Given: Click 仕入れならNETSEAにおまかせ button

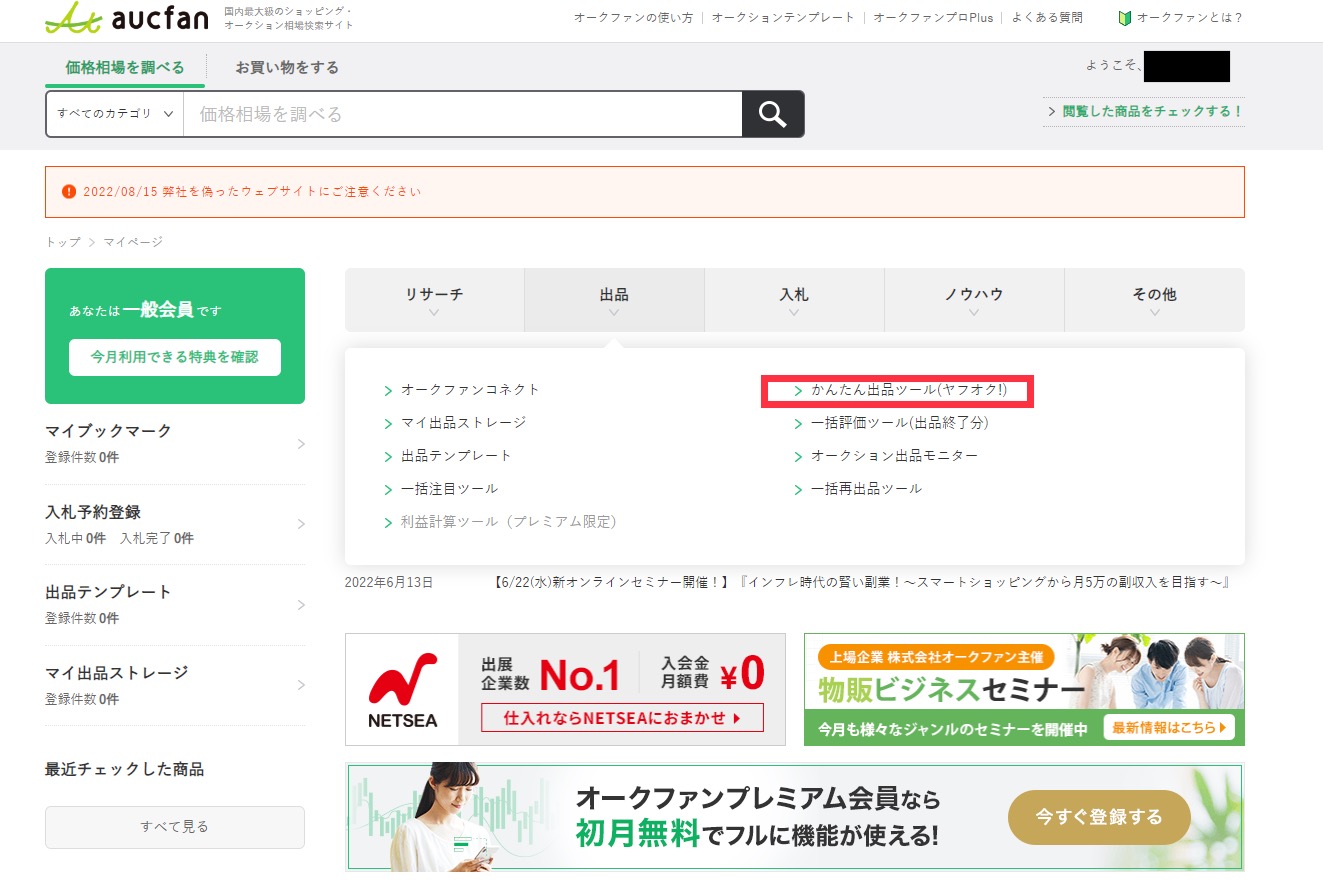Looking at the screenshot, I should click(621, 718).
